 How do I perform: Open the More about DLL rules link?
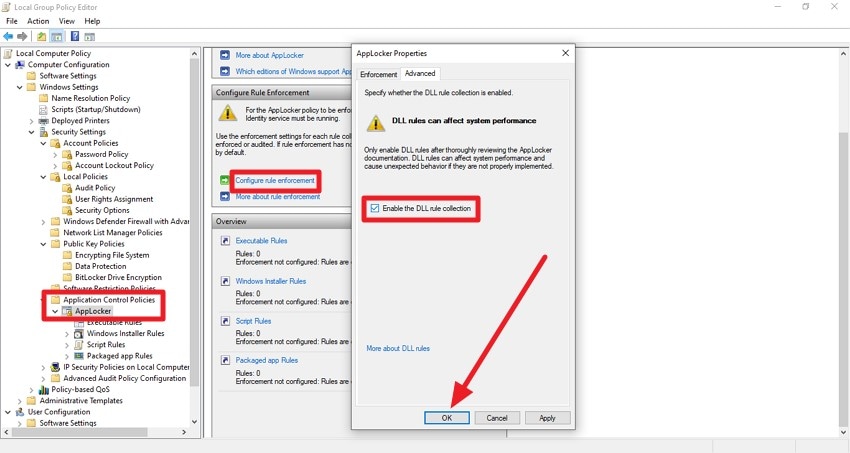pos(398,348)
